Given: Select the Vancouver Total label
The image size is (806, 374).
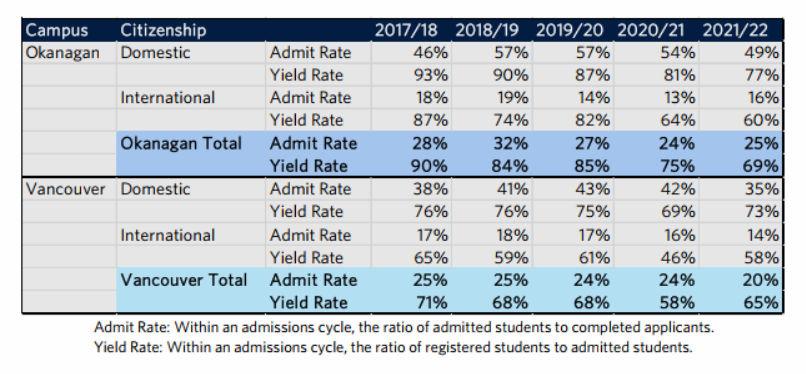Looking at the screenshot, I should pos(184,280).
